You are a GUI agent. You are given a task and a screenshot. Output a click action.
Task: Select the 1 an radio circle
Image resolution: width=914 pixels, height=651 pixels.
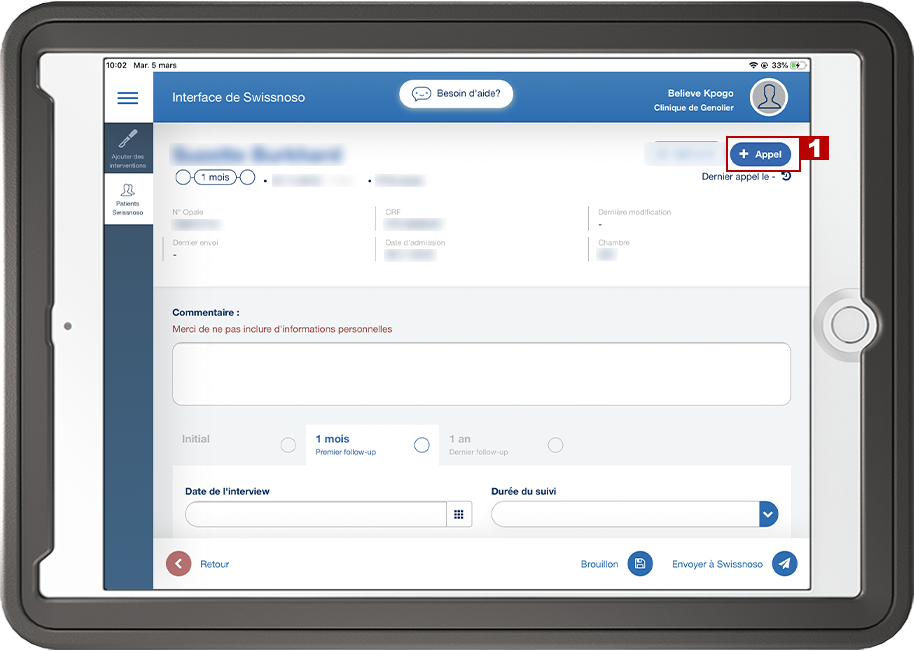(556, 445)
